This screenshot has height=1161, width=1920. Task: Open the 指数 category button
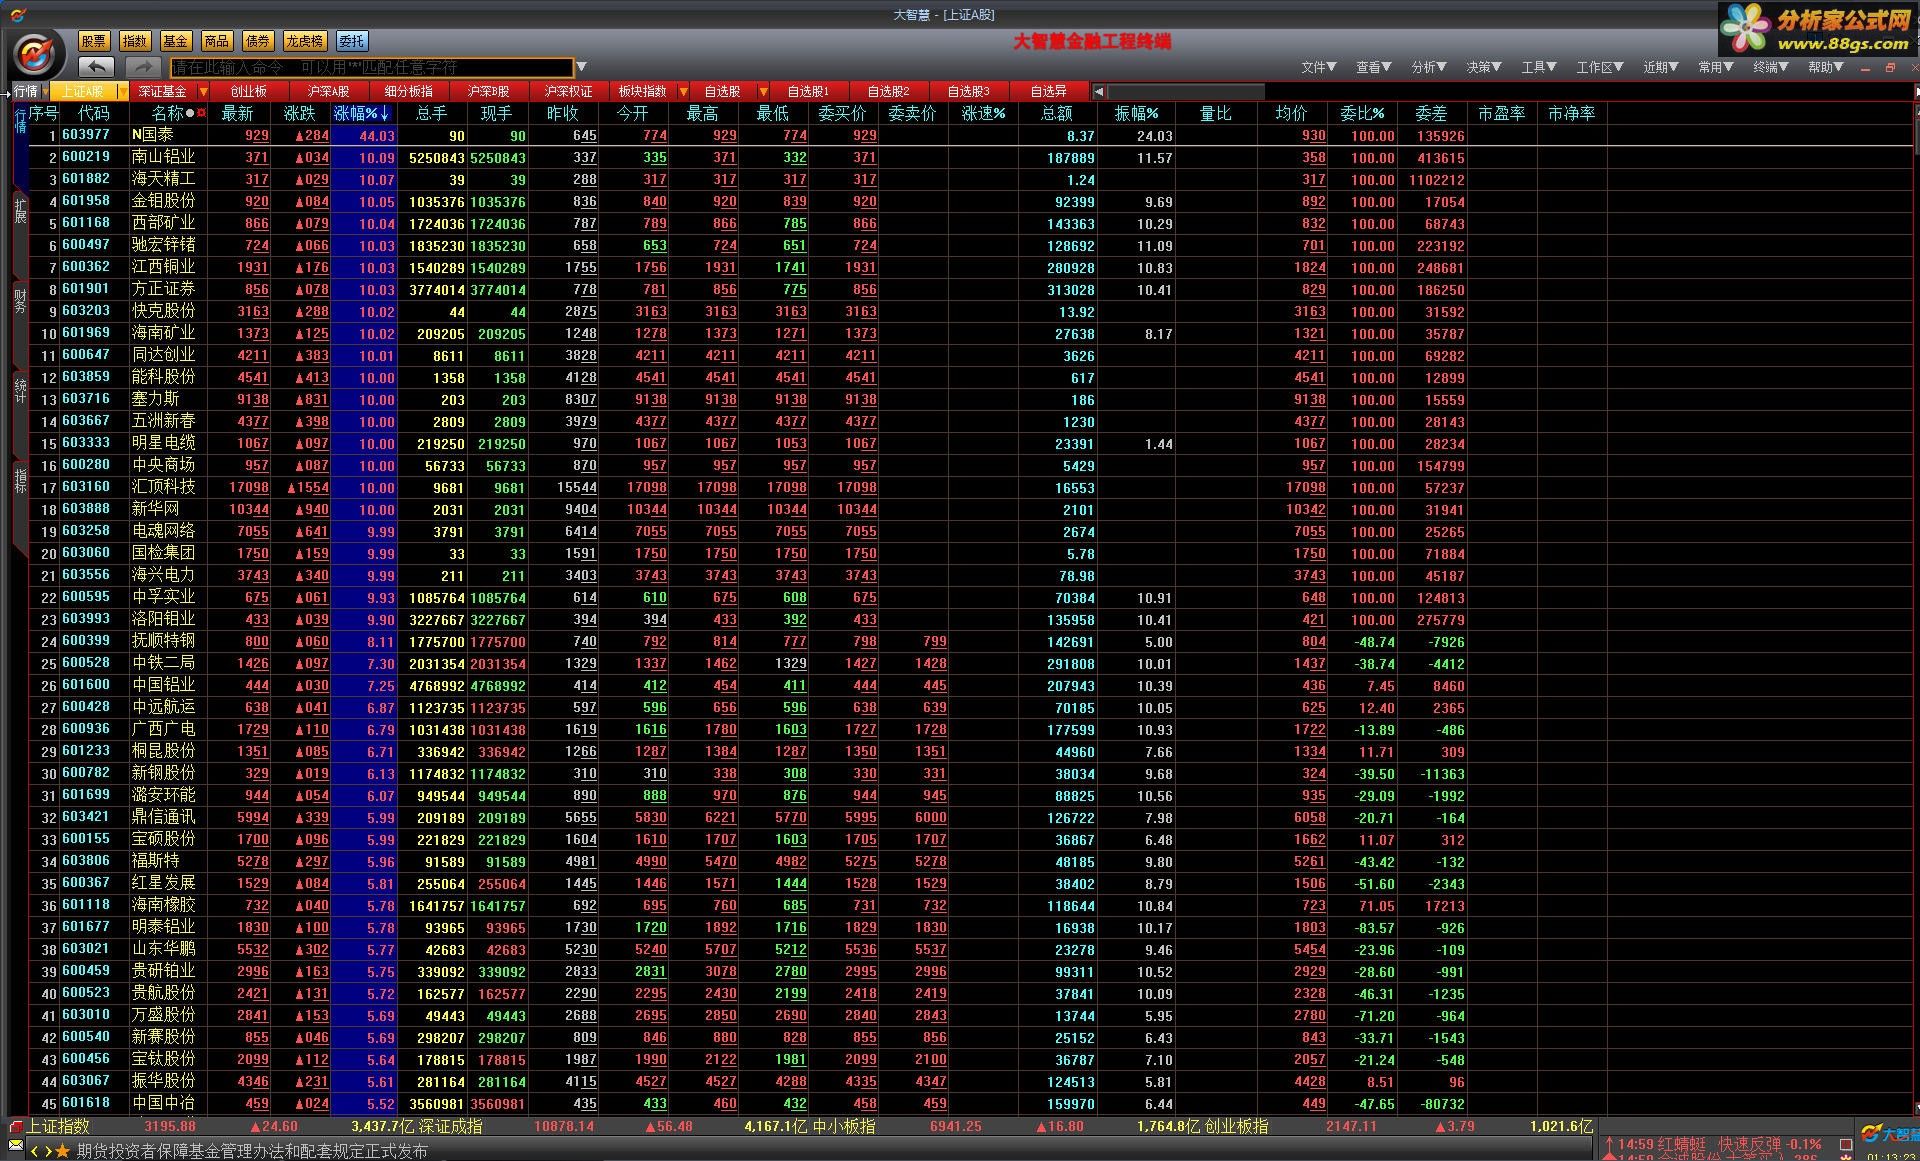(x=135, y=41)
